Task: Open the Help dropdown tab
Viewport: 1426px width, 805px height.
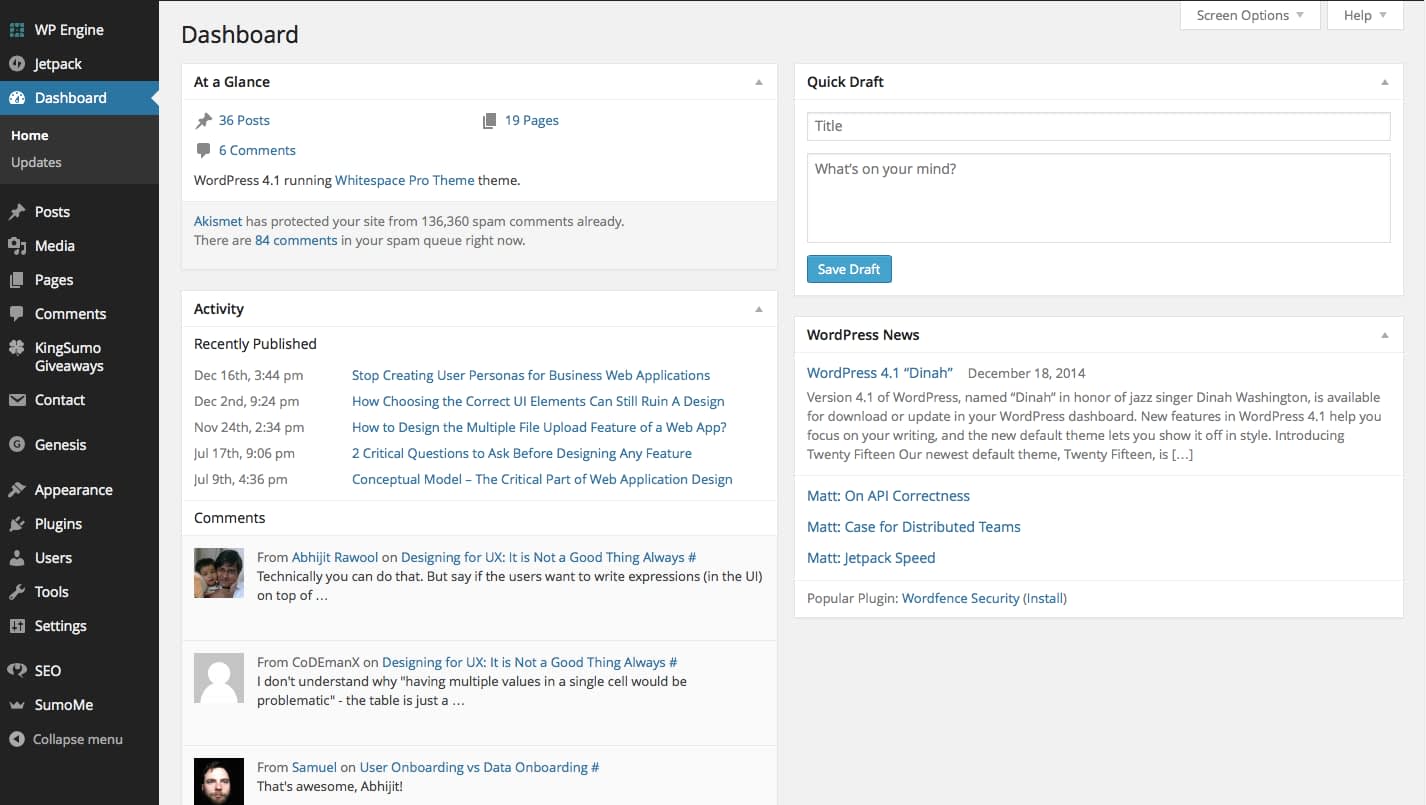Action: tap(1365, 15)
